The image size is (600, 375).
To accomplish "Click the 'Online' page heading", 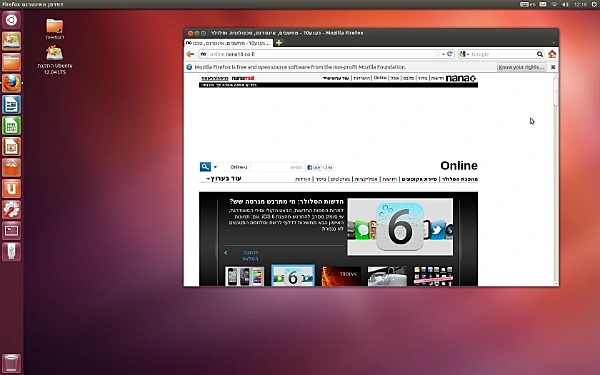I will click(458, 166).
